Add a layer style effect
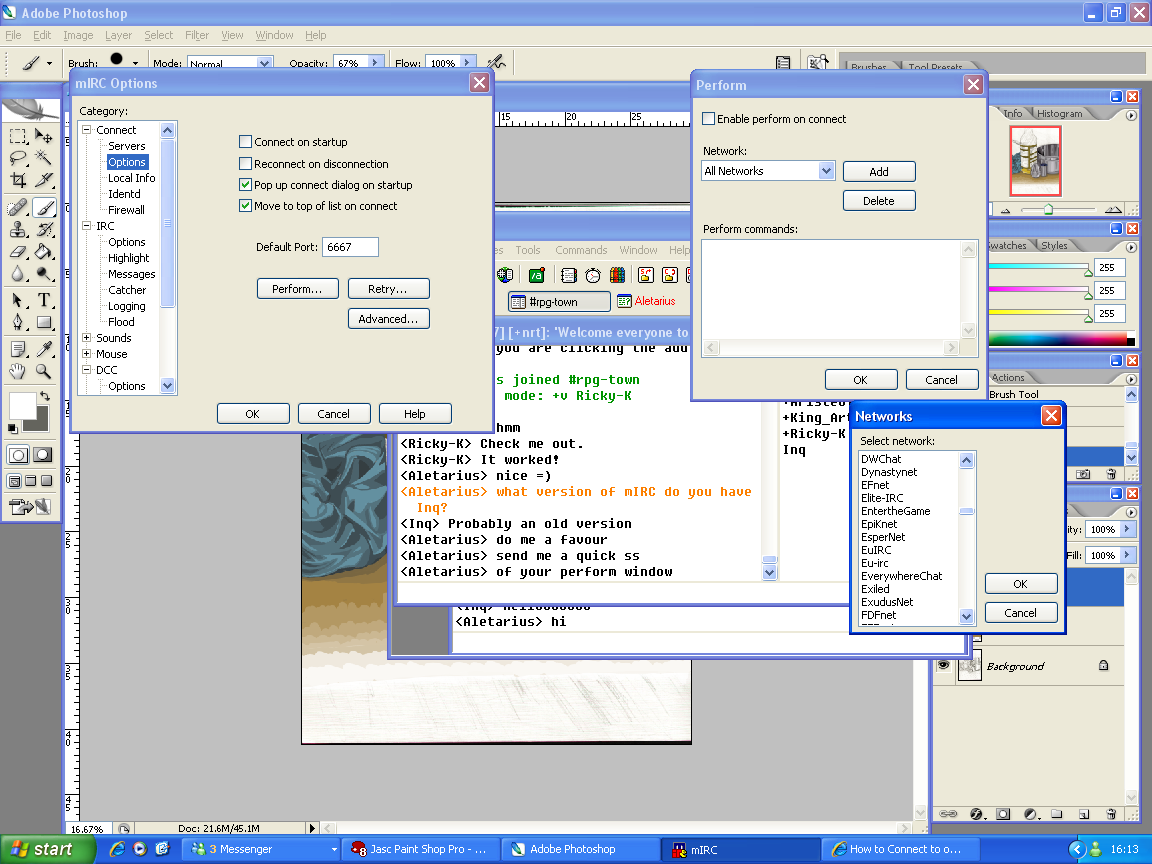Image resolution: width=1152 pixels, height=864 pixels. pyautogui.click(x=976, y=814)
